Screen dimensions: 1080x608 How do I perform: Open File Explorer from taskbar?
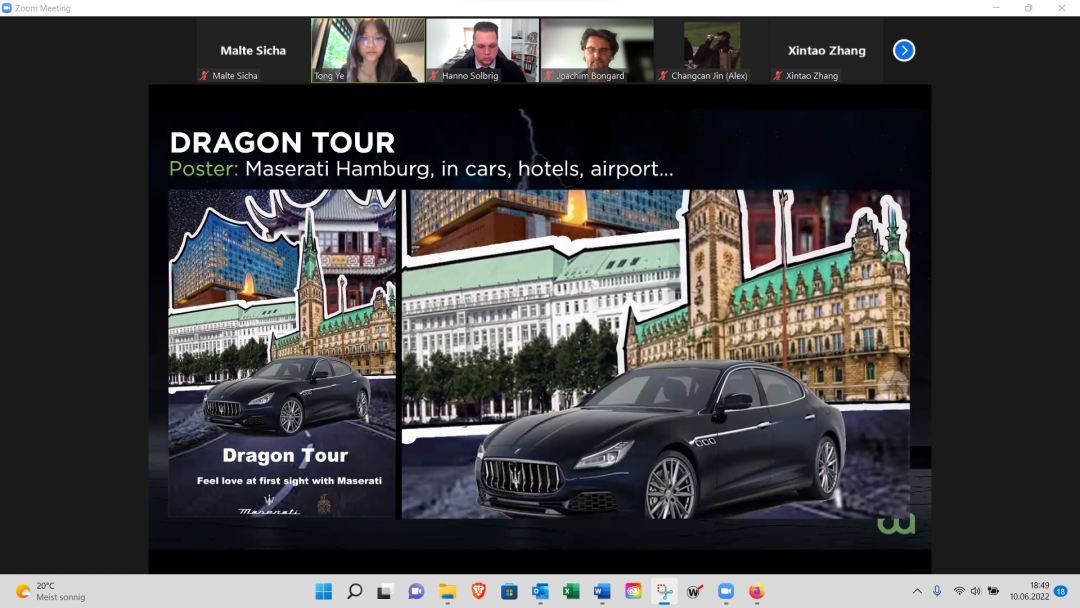[x=447, y=591]
